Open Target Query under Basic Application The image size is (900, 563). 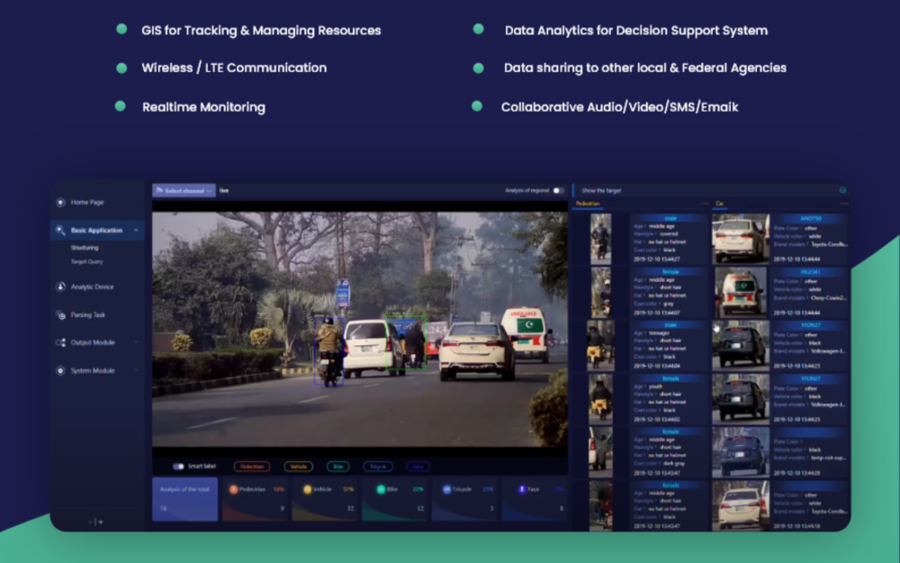(87, 262)
